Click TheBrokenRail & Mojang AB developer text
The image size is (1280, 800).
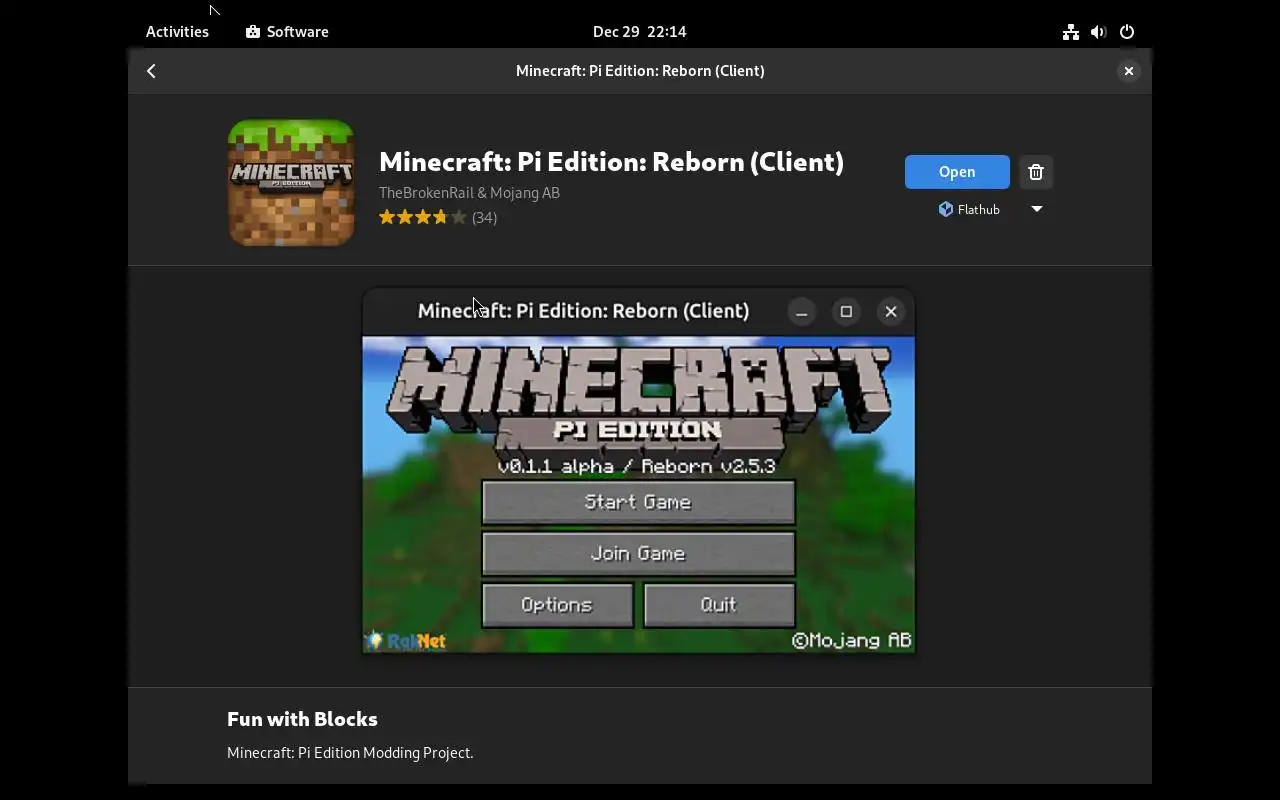pyautogui.click(x=469, y=193)
